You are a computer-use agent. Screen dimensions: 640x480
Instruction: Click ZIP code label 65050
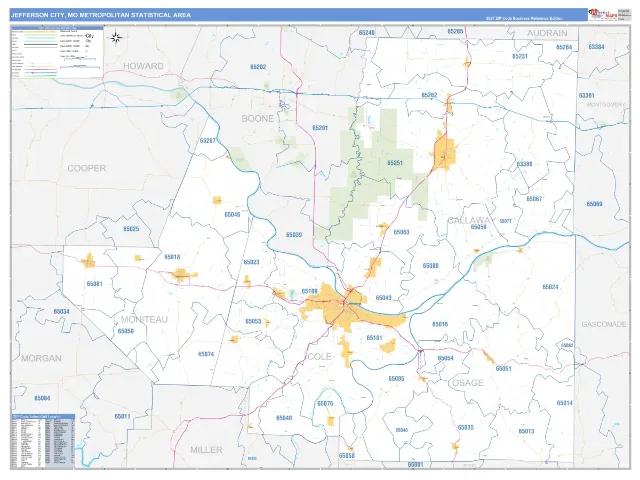pos(126,331)
